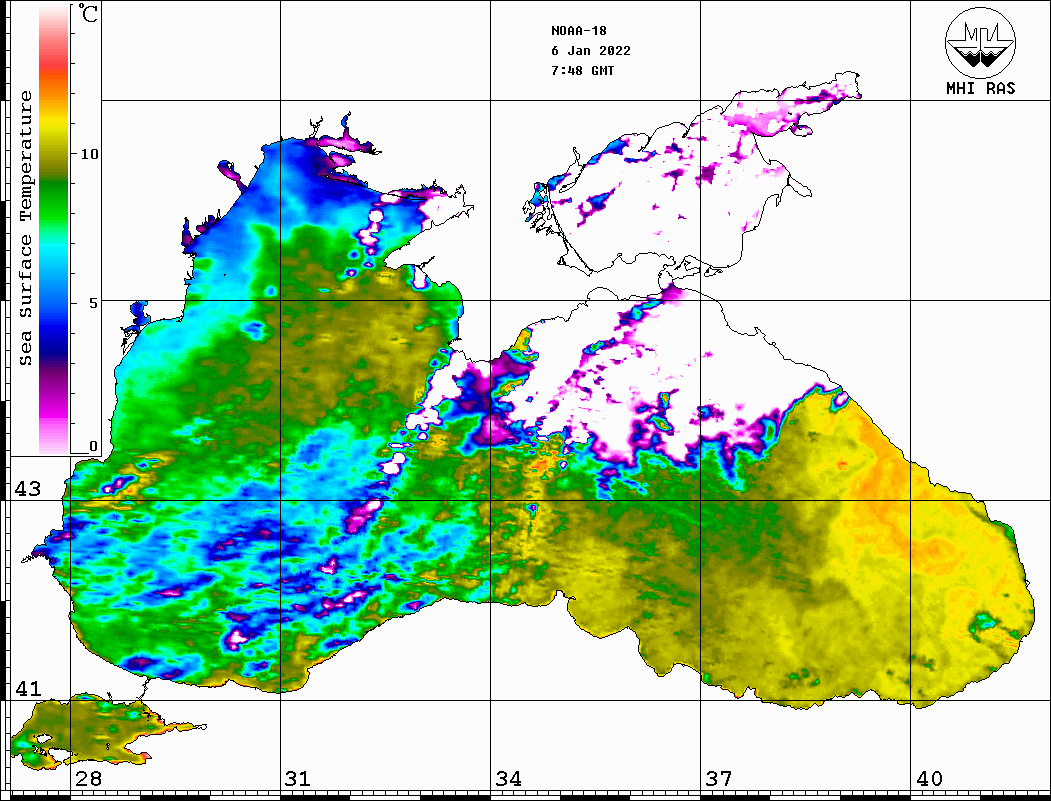Click the 'NOAA-18' satellite label
The image size is (1051, 801).
(578, 31)
